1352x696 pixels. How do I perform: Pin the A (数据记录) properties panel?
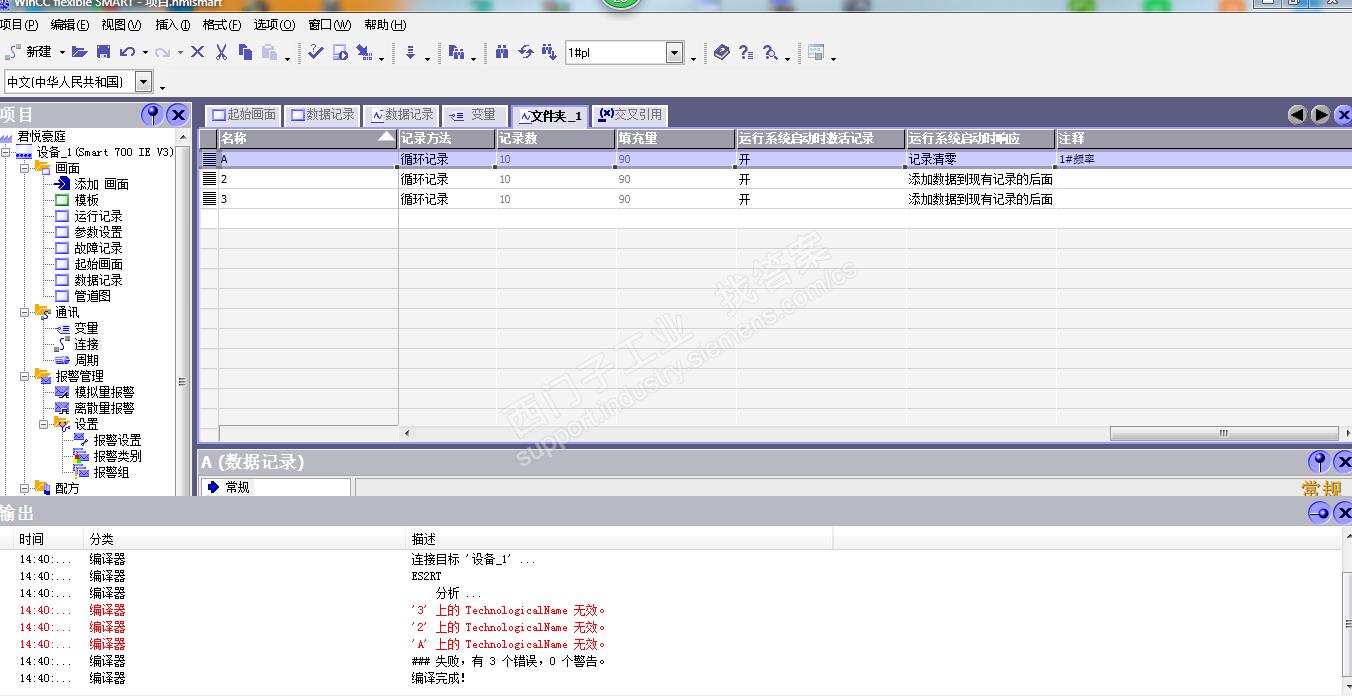1320,461
